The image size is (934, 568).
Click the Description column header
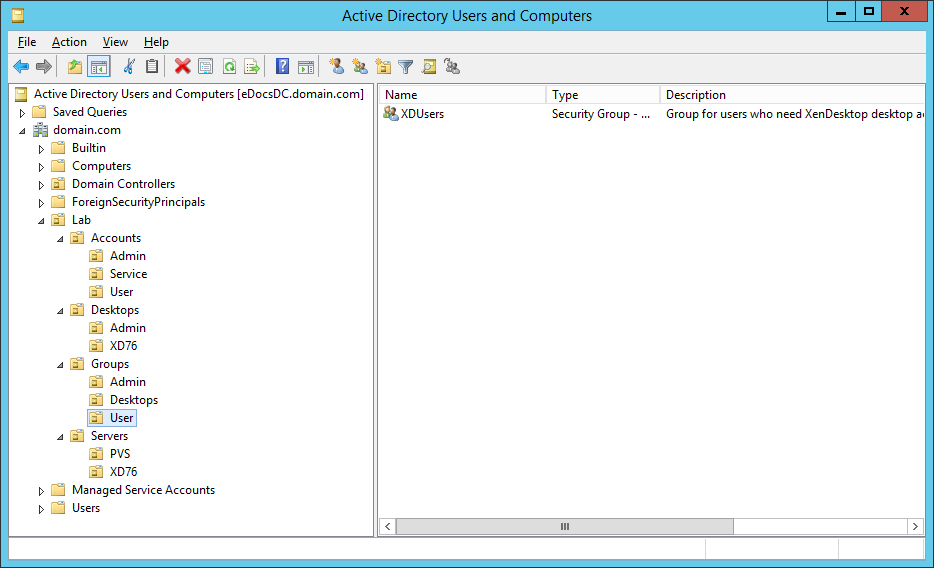click(x=790, y=95)
